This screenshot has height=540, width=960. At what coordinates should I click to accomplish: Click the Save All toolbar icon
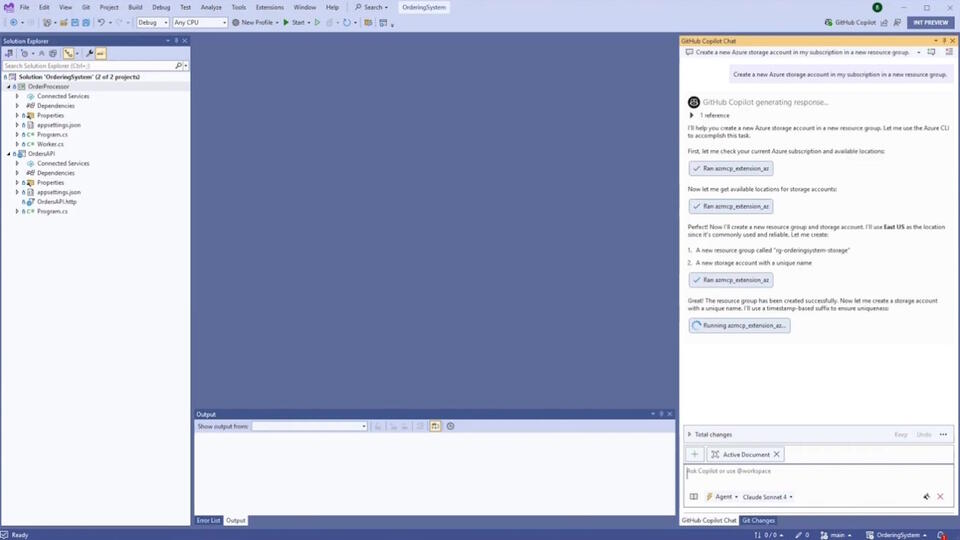[x=86, y=22]
